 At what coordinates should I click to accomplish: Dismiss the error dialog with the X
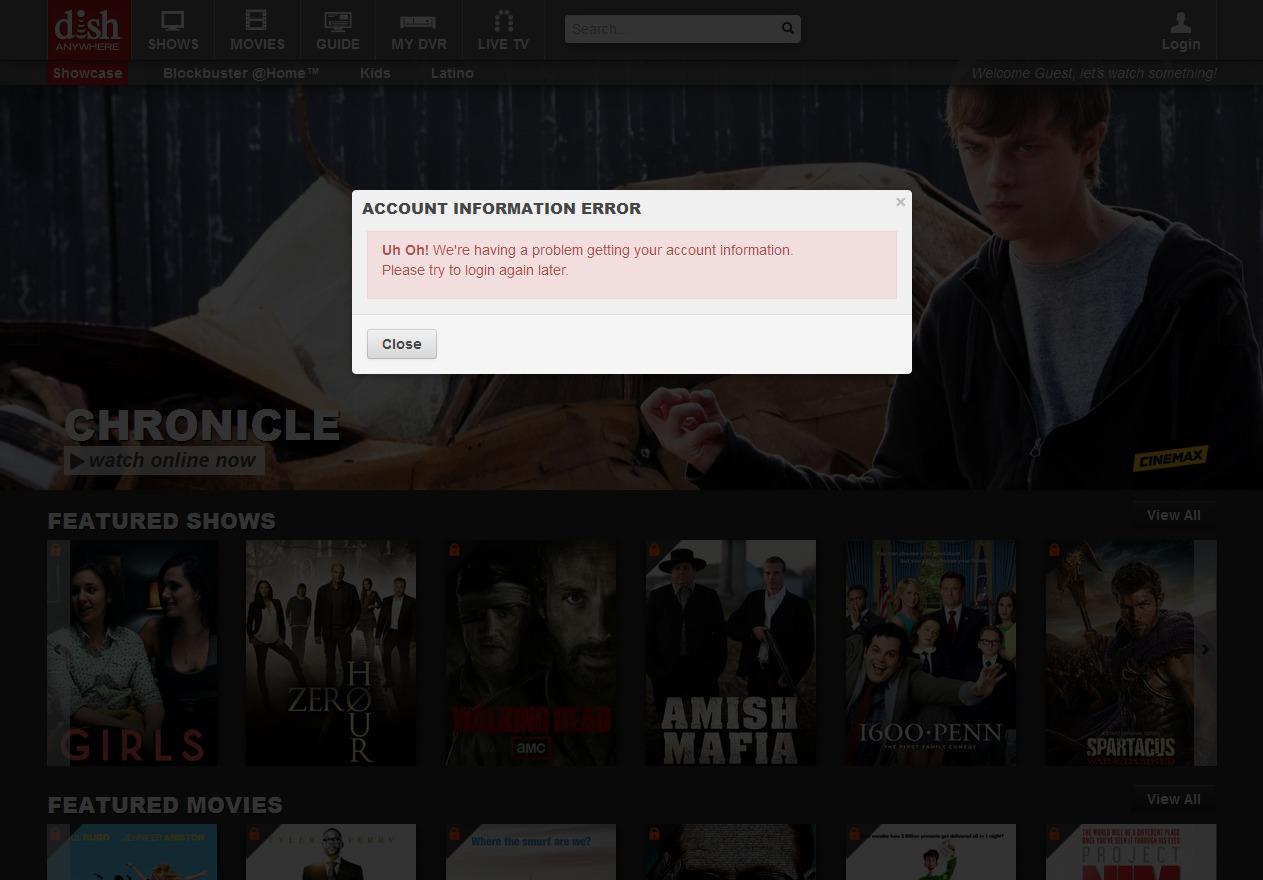pos(900,202)
